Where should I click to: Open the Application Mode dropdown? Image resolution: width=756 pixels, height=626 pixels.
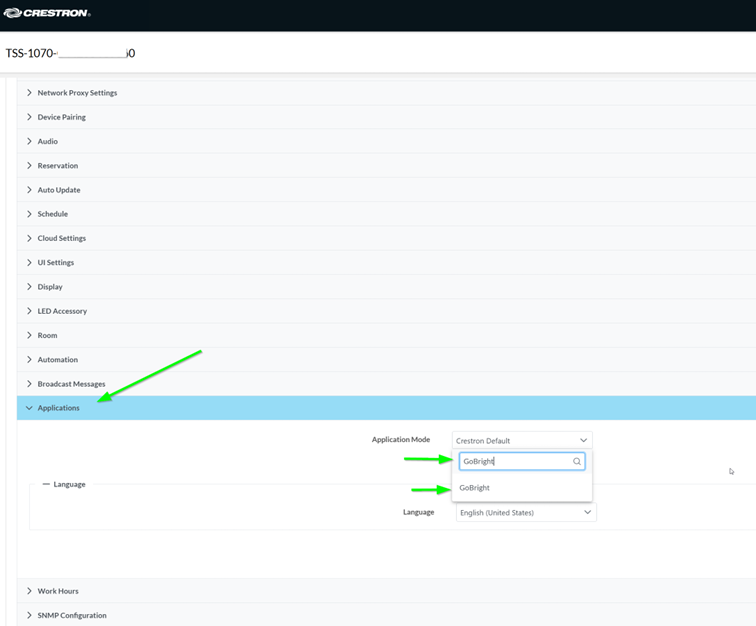[521, 440]
